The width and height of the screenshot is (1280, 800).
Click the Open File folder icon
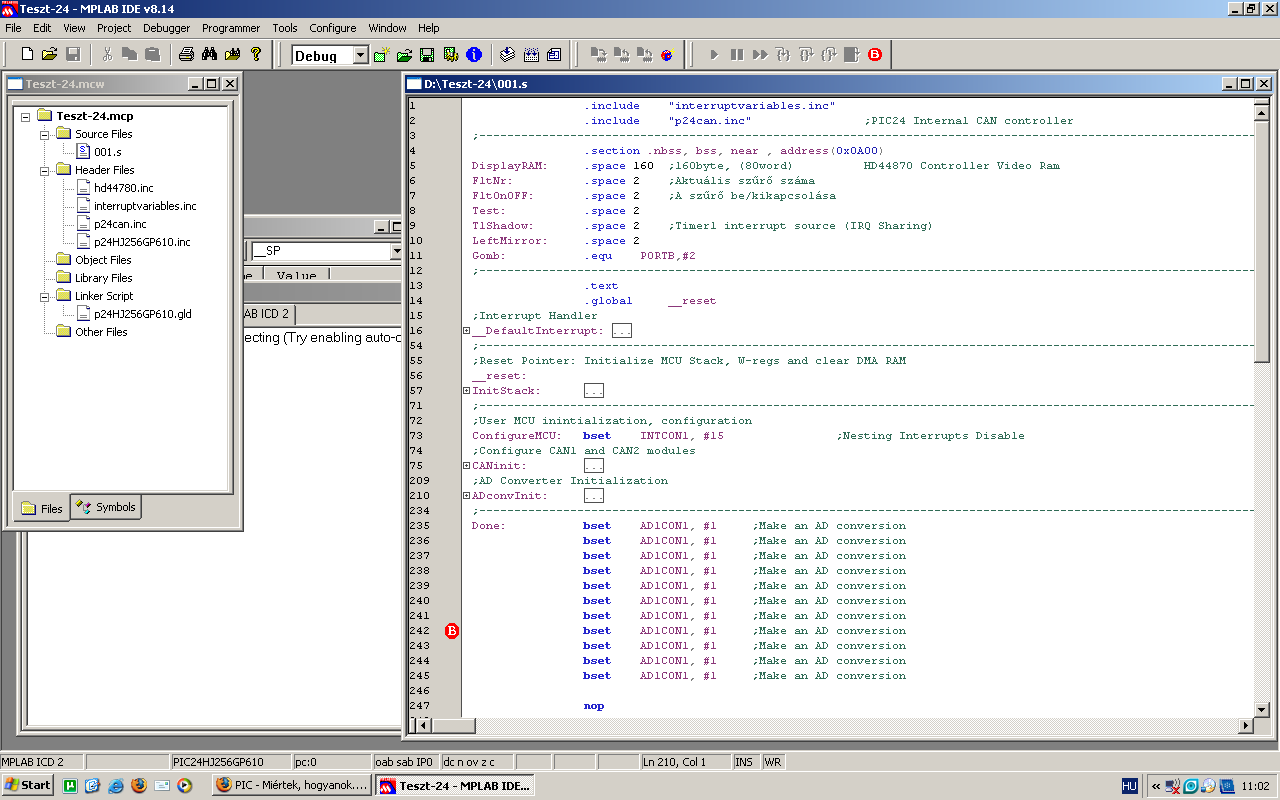[x=49, y=55]
